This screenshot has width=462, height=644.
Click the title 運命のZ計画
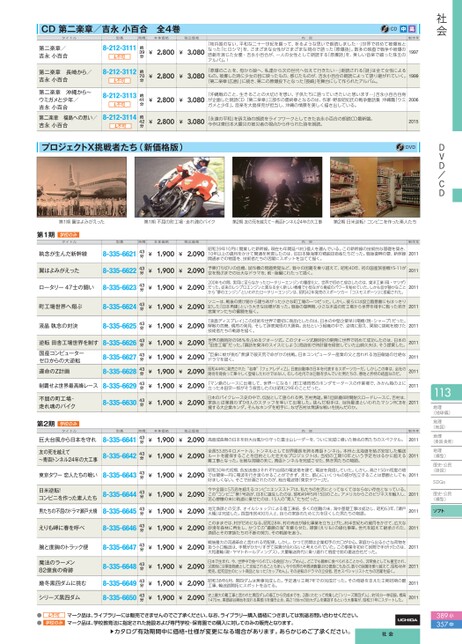coord(54,371)
